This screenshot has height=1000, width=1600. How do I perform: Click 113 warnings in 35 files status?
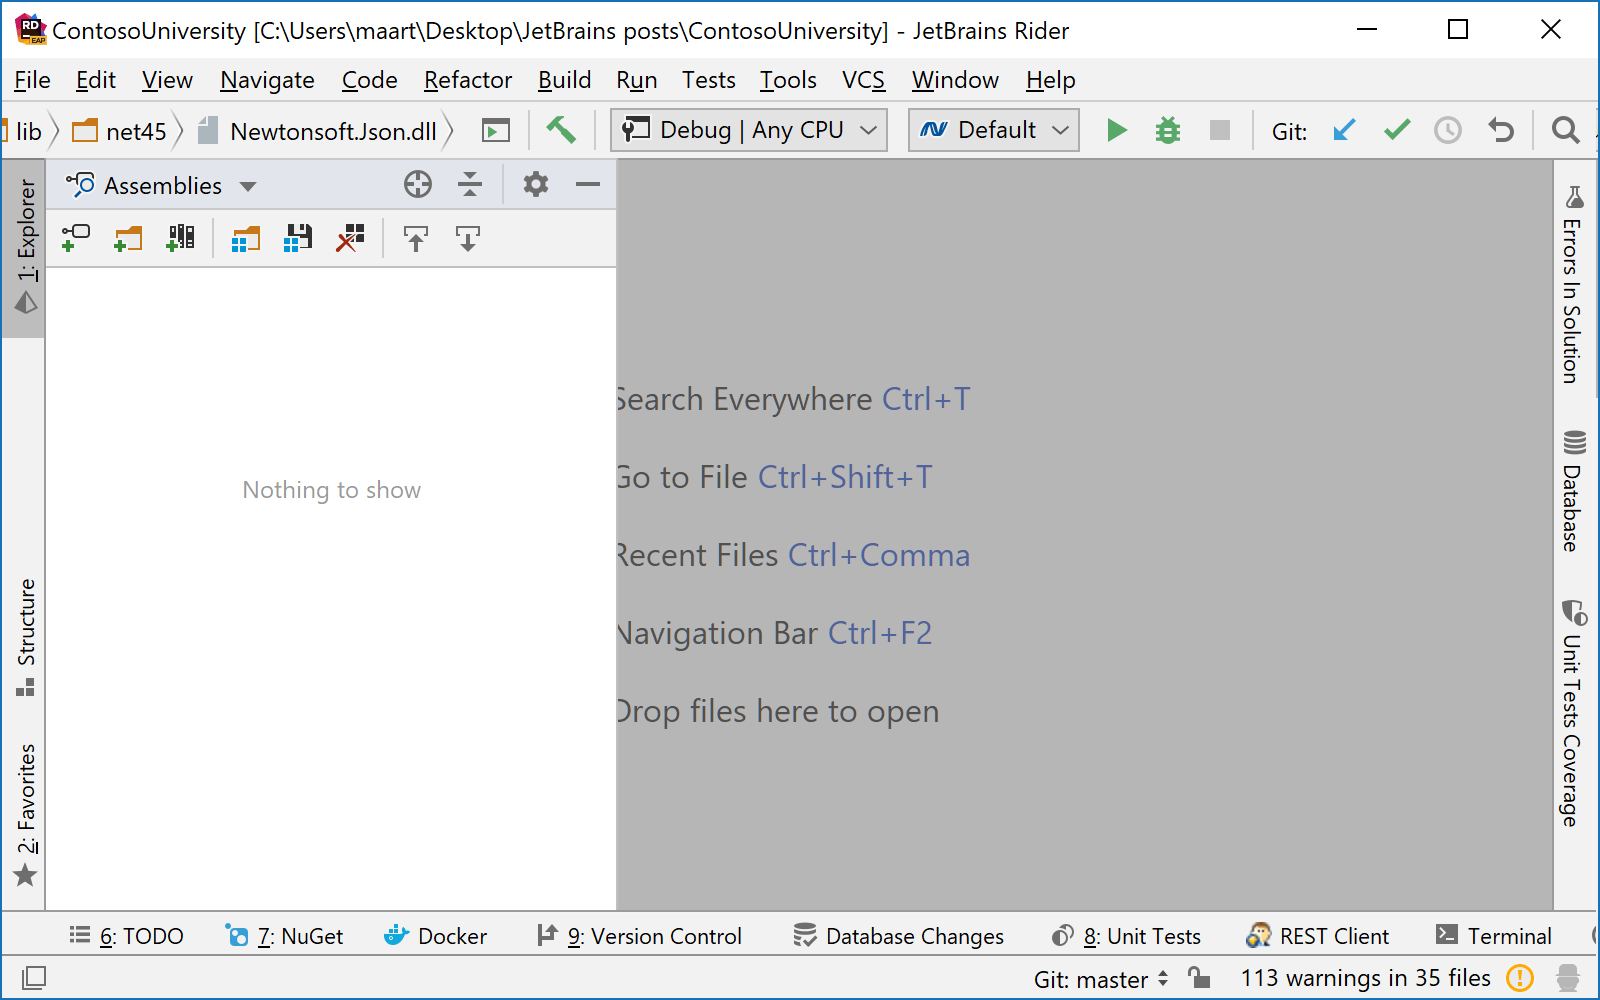1366,978
